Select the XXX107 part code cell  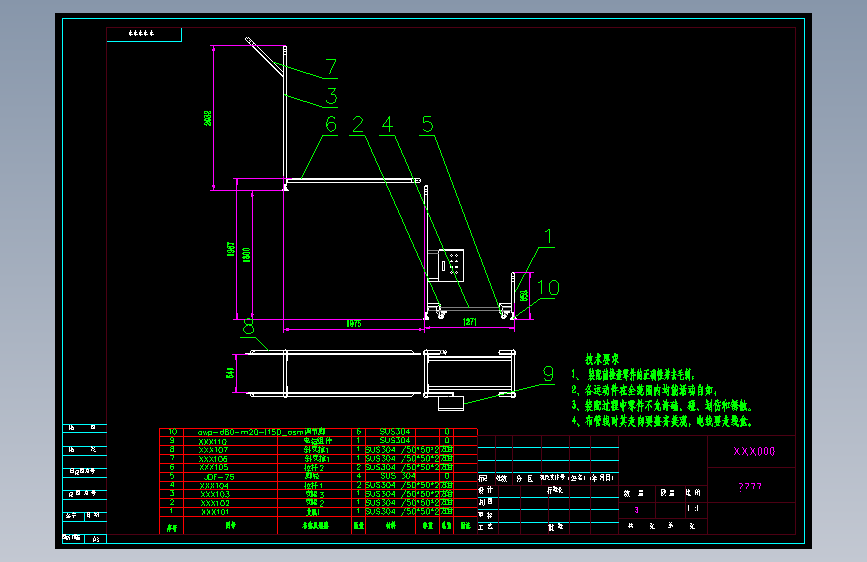click(213, 450)
